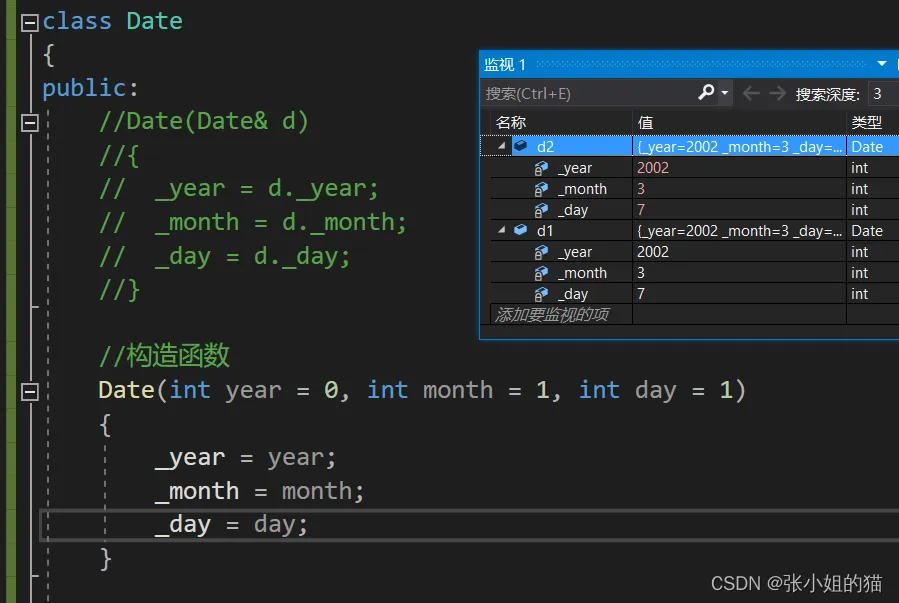The image size is (899, 603).
Task: Click the 'public:' access specifier line
Action: click(x=91, y=88)
